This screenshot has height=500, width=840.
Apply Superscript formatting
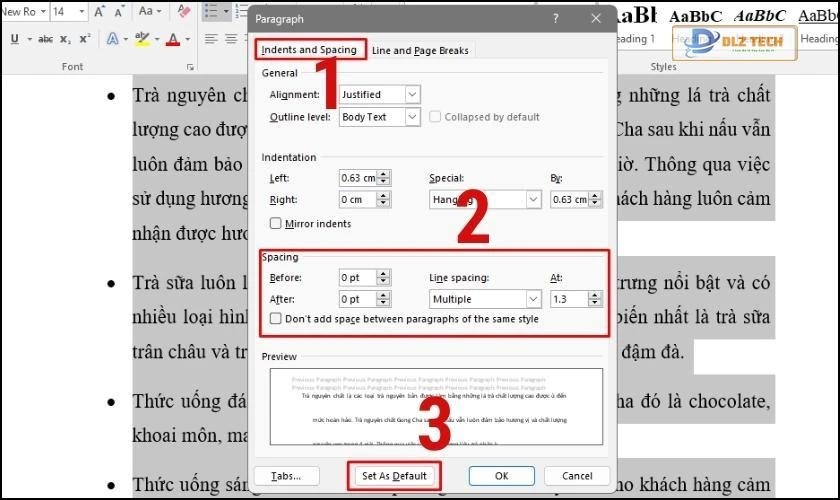pyautogui.click(x=85, y=39)
